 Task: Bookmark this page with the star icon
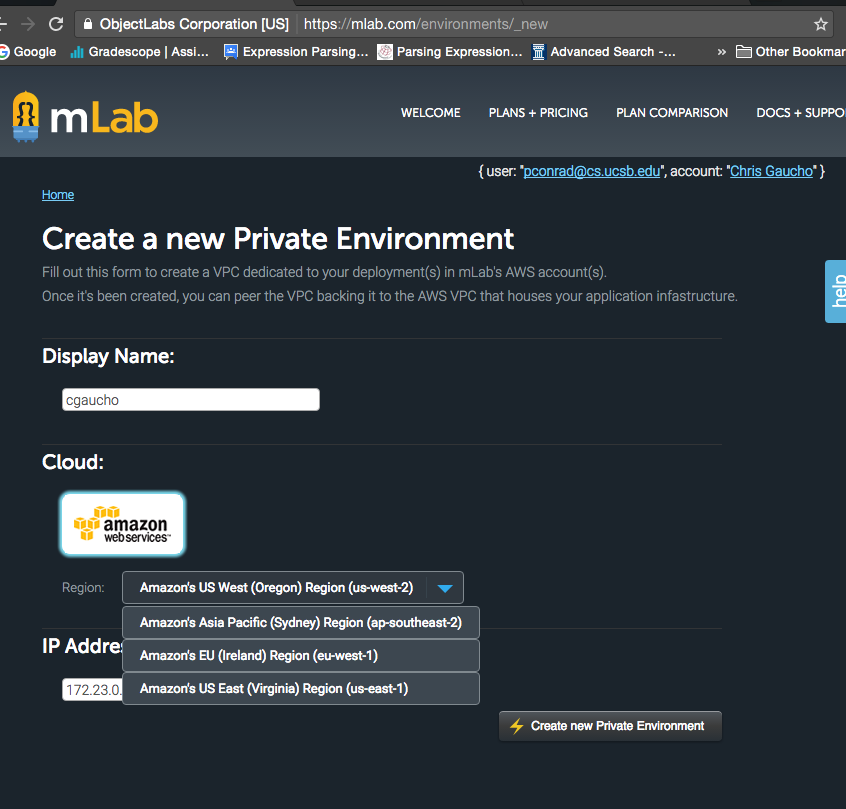pyautogui.click(x=821, y=24)
